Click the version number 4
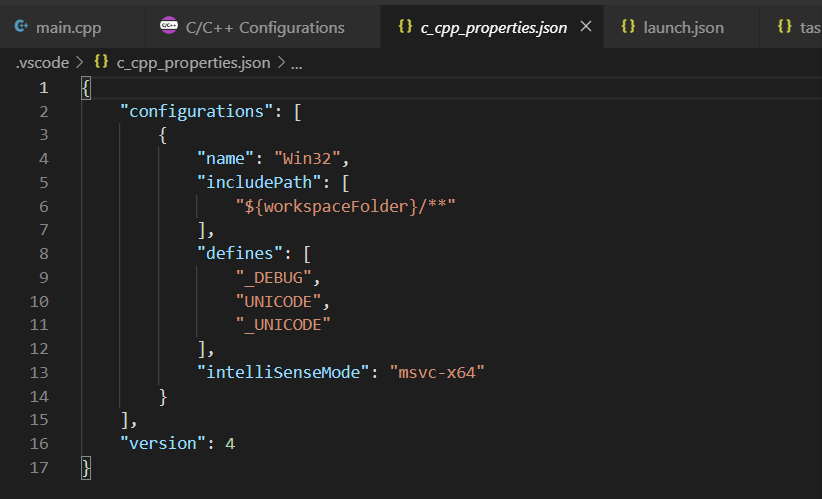The width and height of the screenshot is (822, 499). click(x=230, y=444)
